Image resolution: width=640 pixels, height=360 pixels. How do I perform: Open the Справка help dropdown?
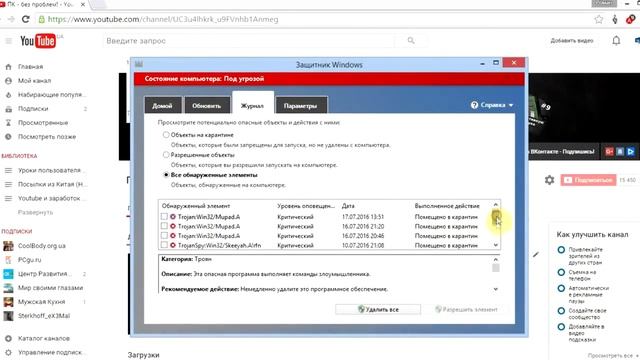492,105
